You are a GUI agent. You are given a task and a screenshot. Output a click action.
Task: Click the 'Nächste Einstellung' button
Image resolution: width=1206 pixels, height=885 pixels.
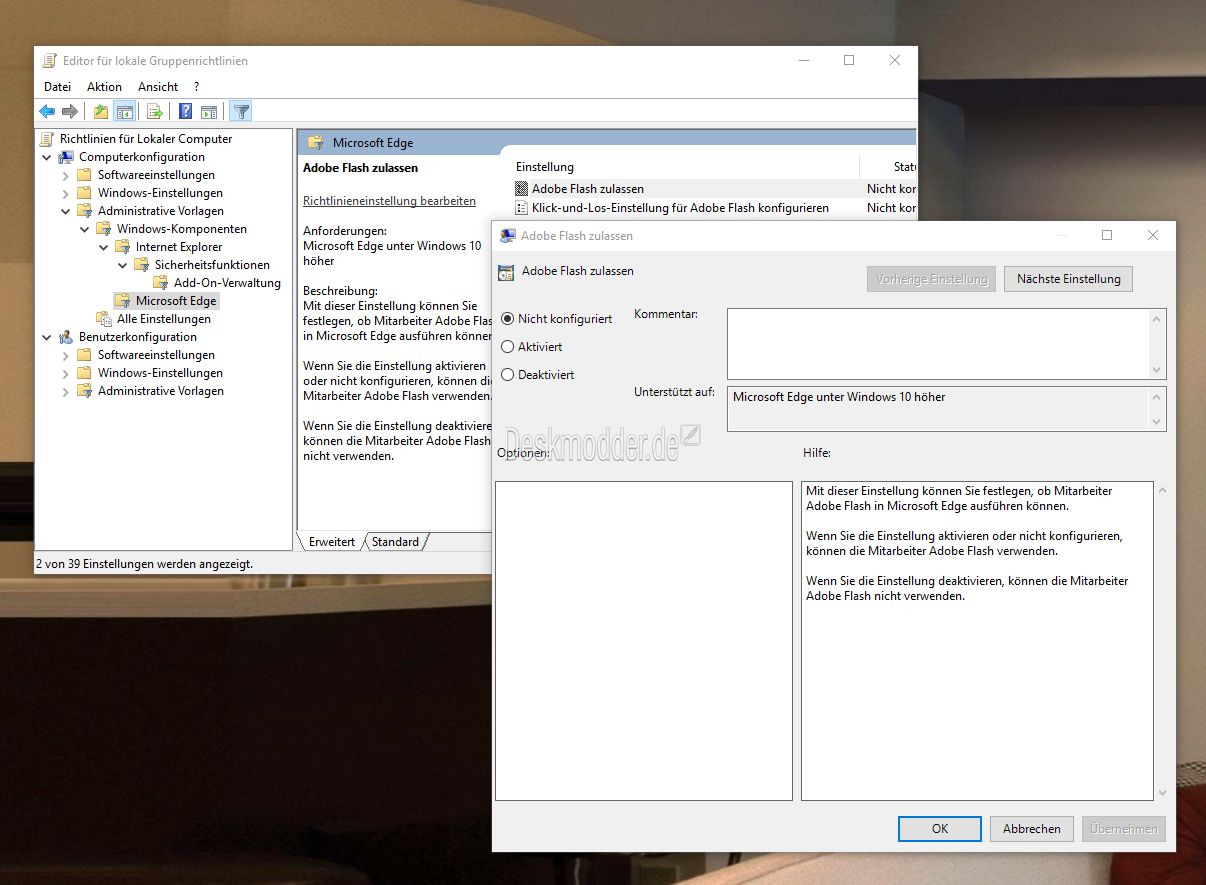[x=1068, y=279]
